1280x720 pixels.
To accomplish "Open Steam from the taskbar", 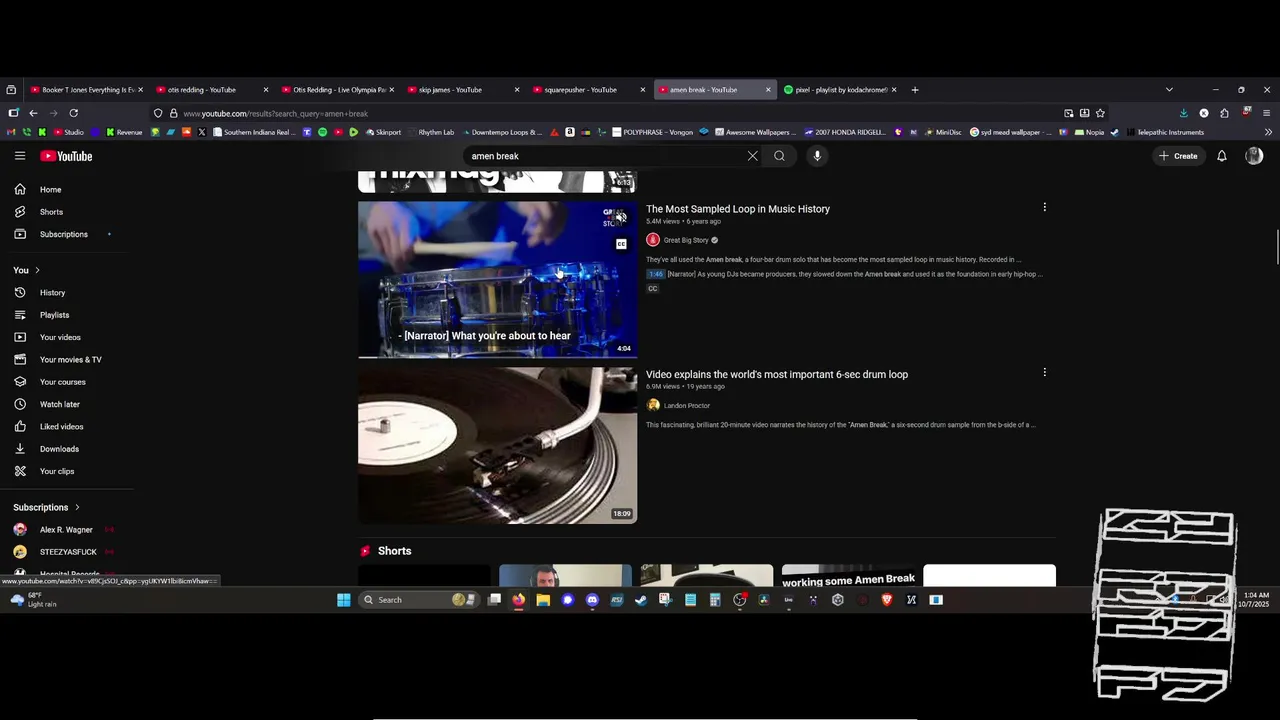I will coord(641,600).
